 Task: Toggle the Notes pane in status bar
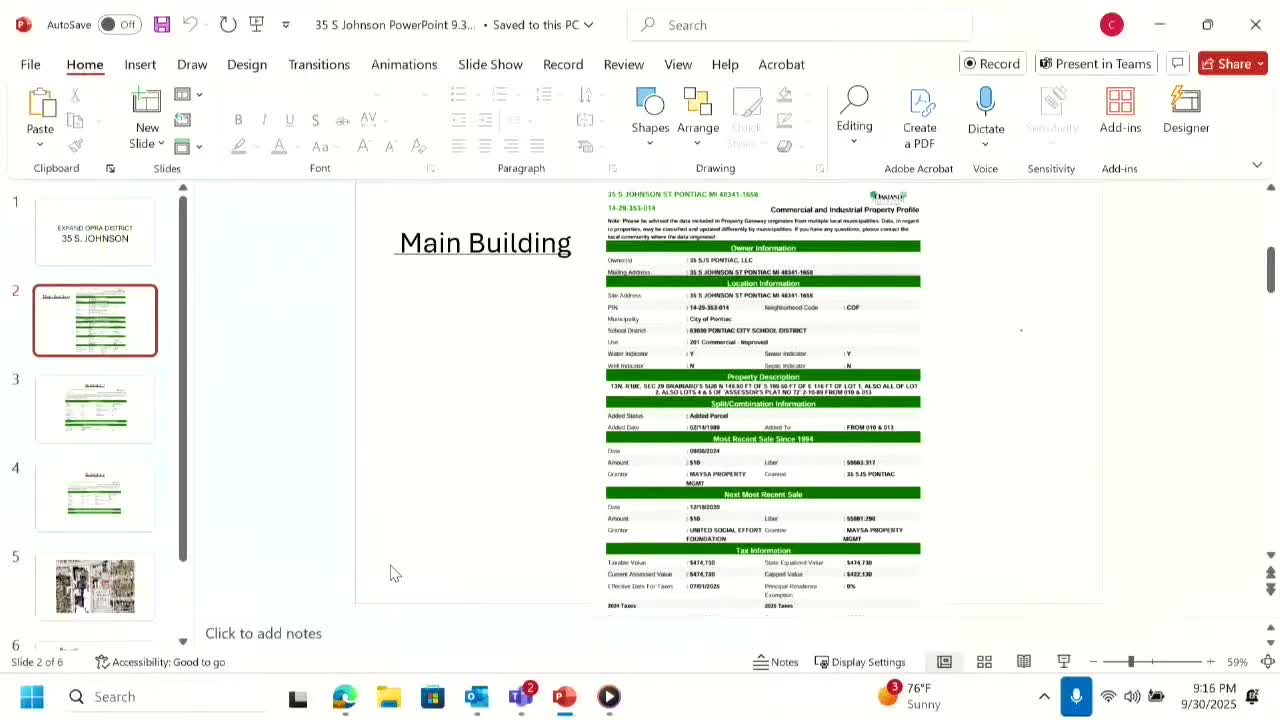(x=776, y=662)
